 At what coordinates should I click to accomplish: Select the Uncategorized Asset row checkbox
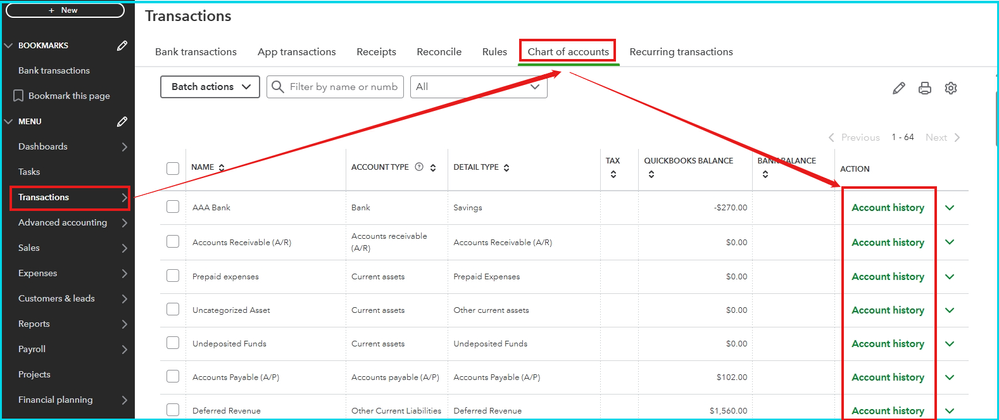point(173,309)
